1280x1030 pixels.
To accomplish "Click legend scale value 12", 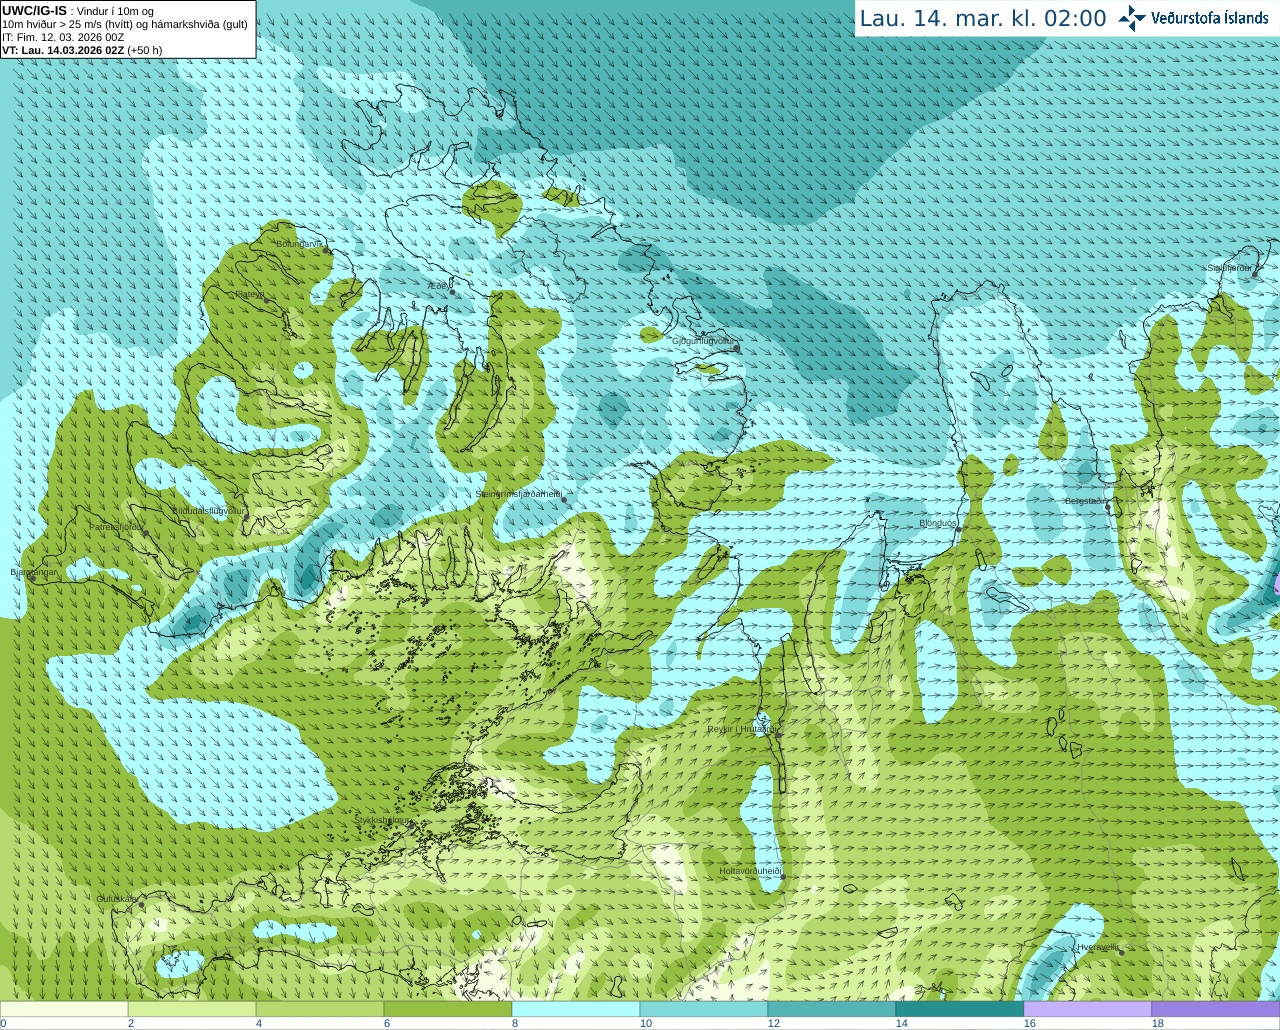I will (774, 1023).
